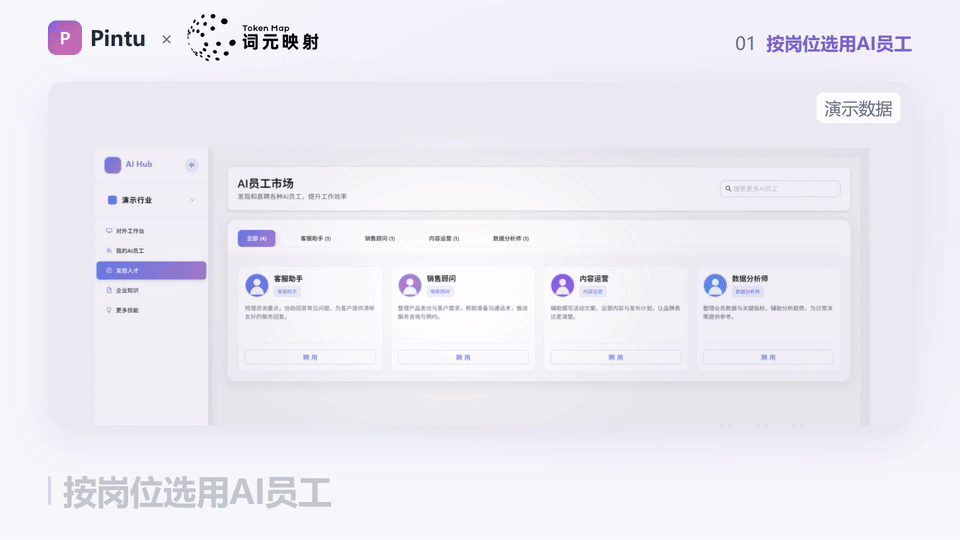Click the 01 按岗位选用AI员工 header text

coord(823,44)
